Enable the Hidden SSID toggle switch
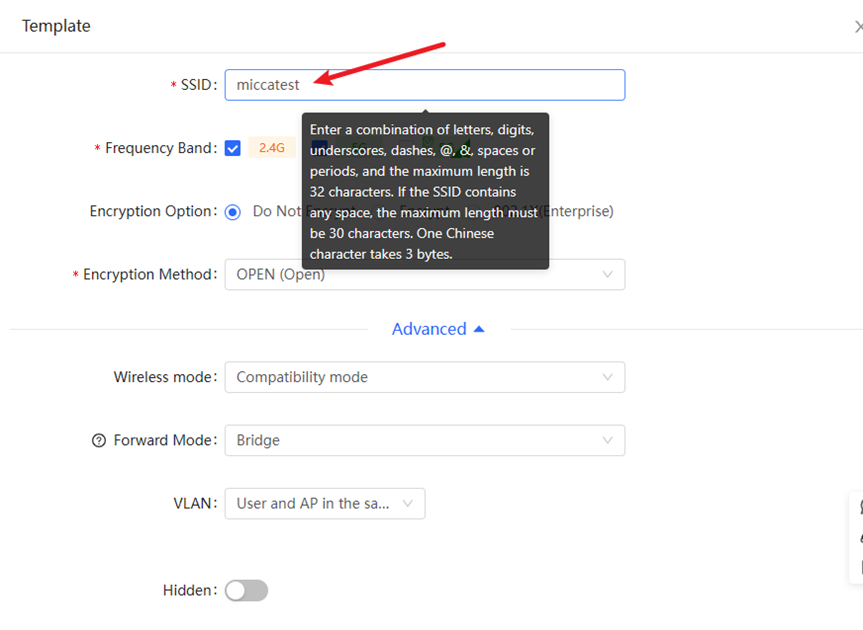The height and width of the screenshot is (630, 863). click(x=246, y=591)
